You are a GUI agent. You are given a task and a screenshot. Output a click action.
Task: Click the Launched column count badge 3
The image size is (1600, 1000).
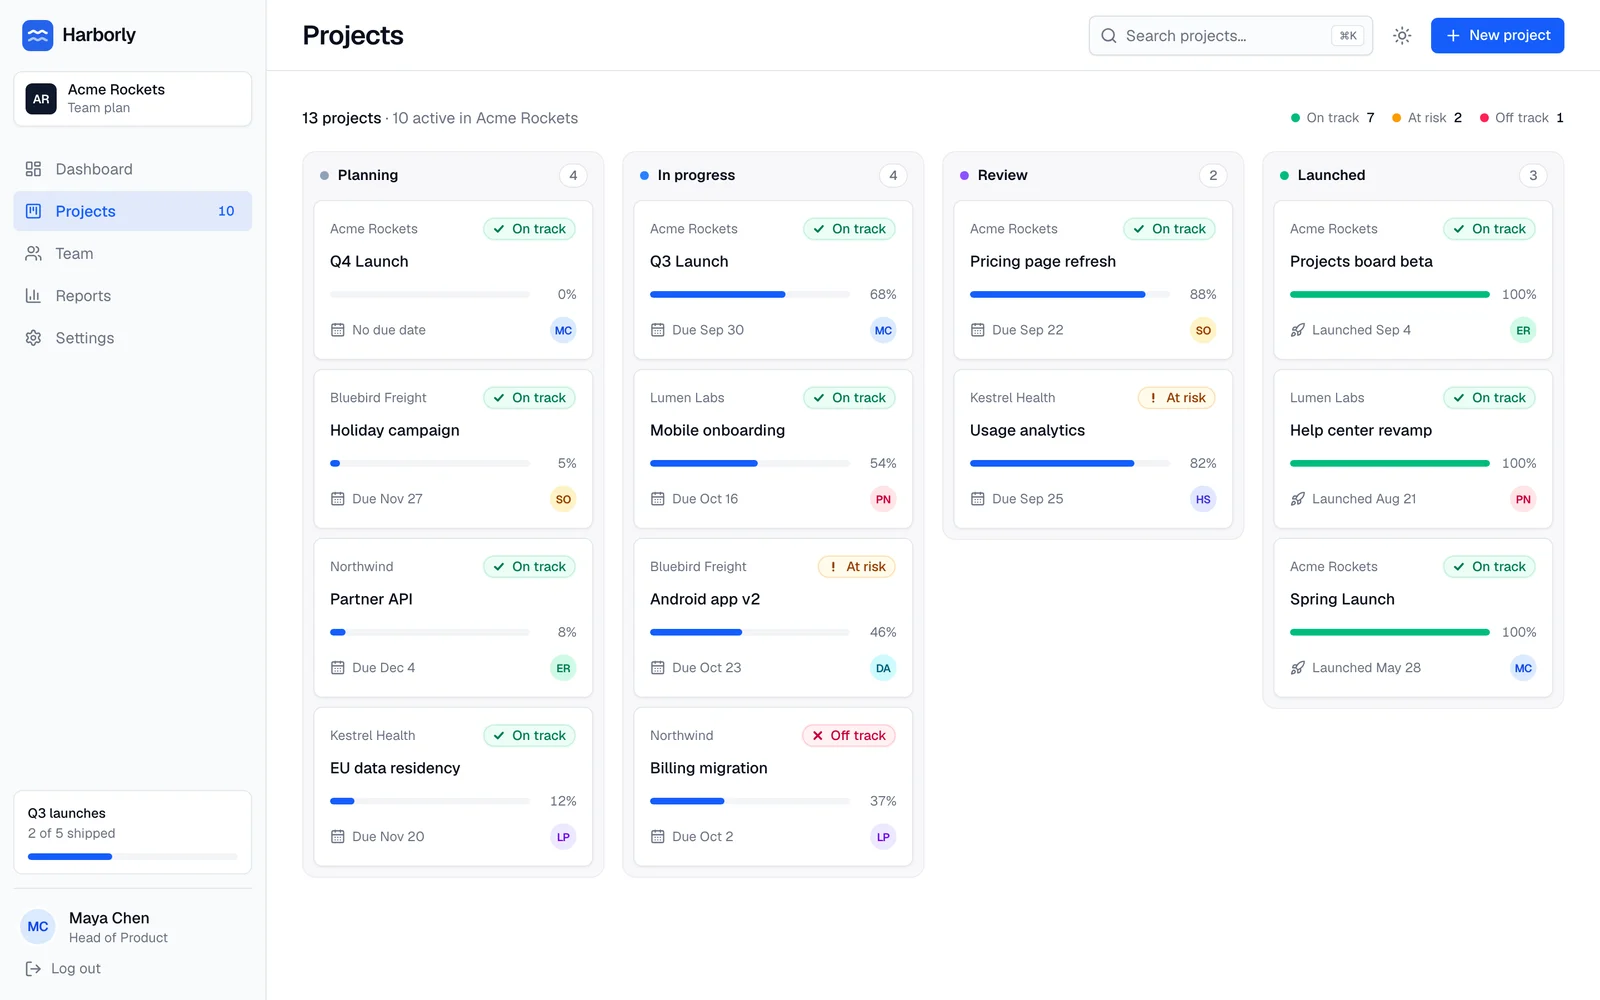point(1533,176)
